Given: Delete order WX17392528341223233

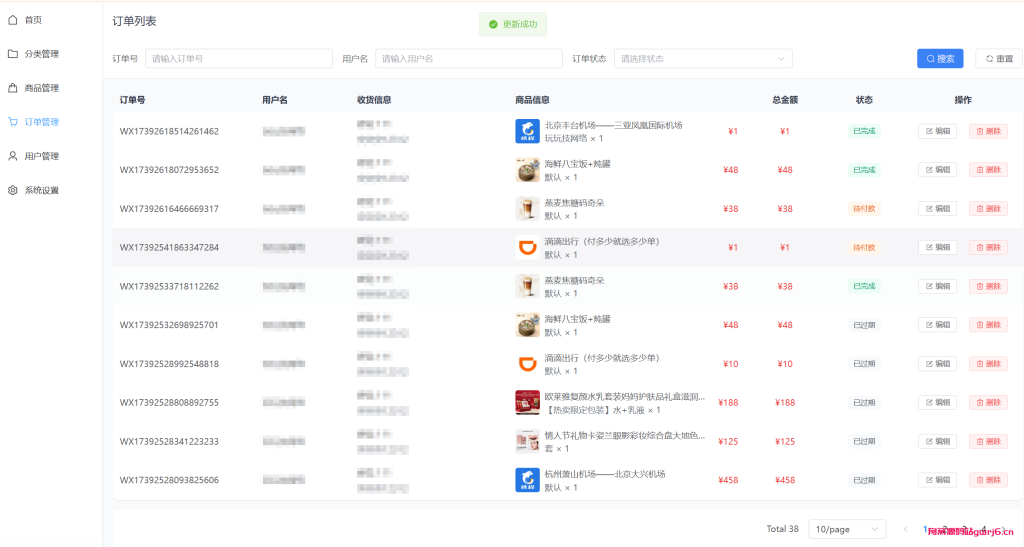Looking at the screenshot, I should pos(988,441).
